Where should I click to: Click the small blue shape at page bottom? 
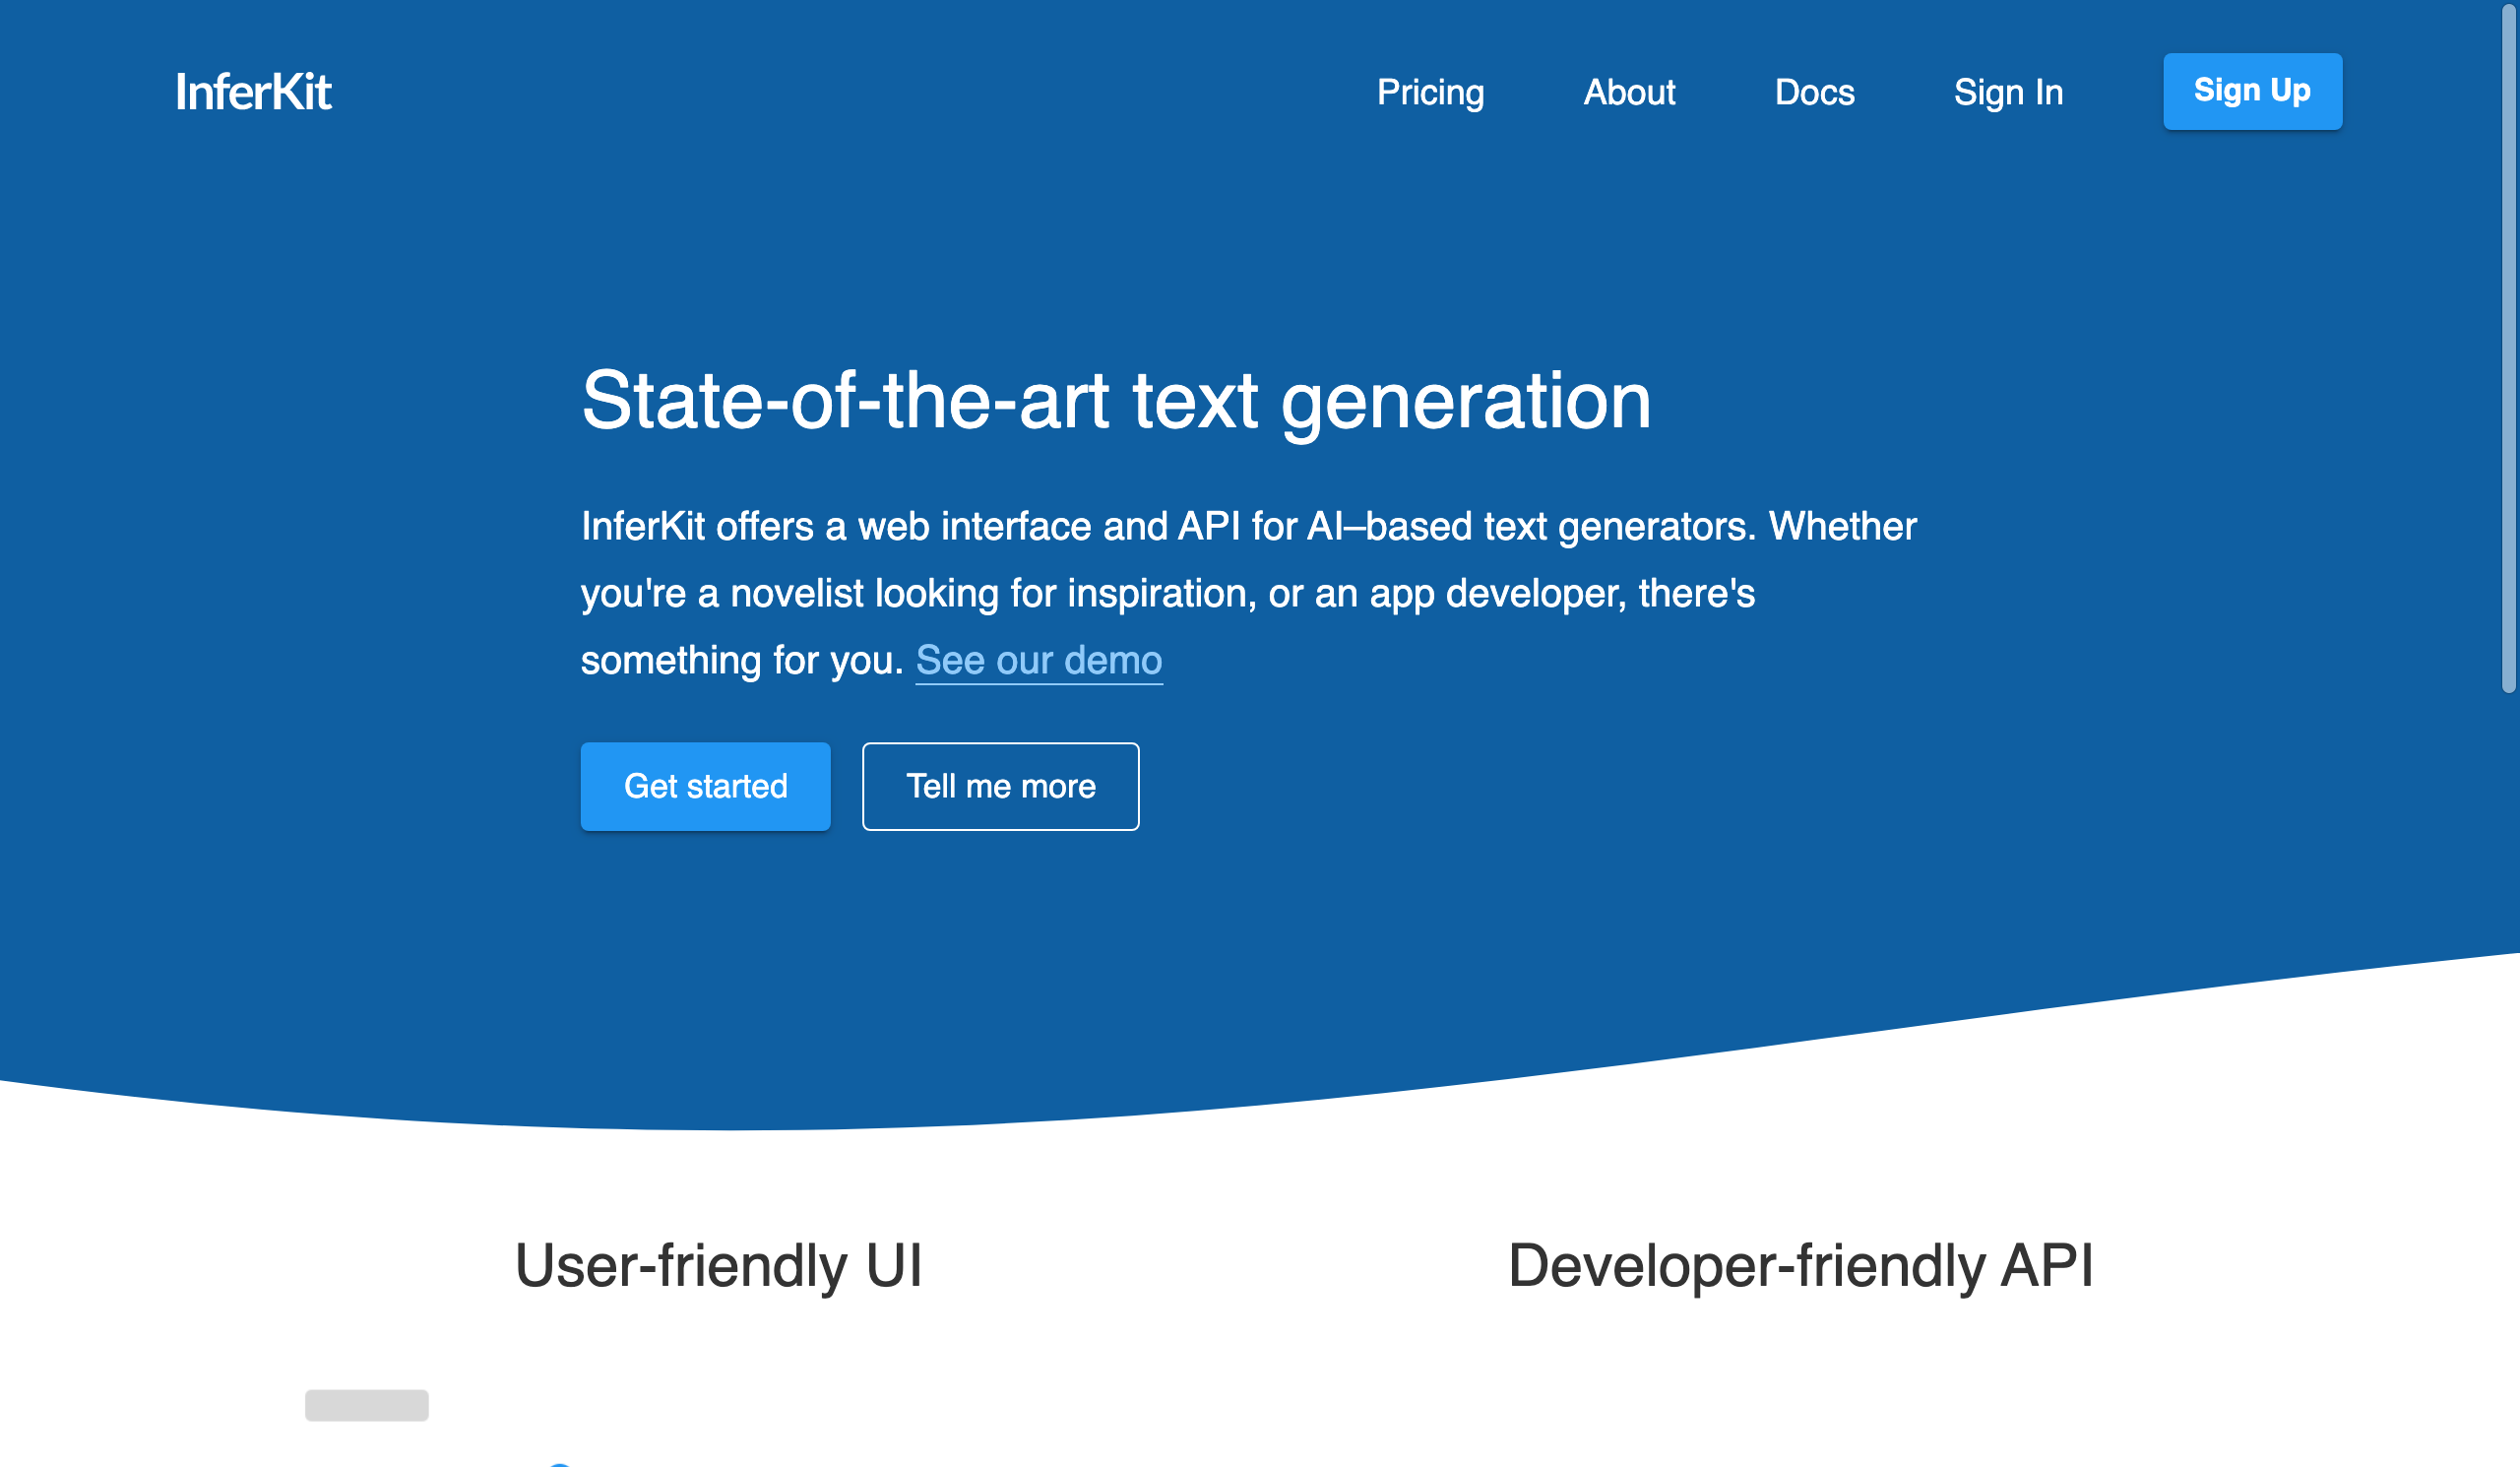[x=560, y=1464]
